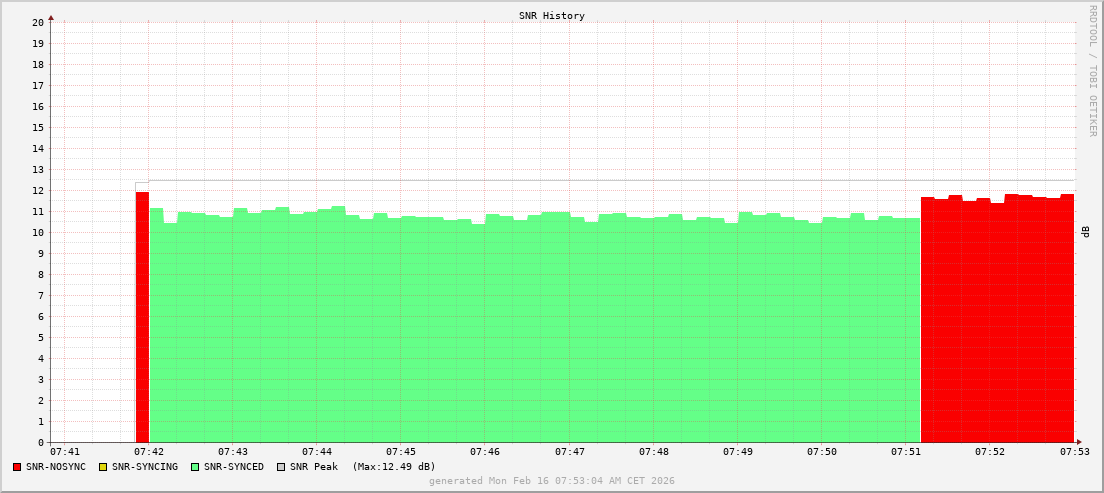Click the 07:53 time label on the x-axis
The width and height of the screenshot is (1104, 493).
(x=1074, y=453)
